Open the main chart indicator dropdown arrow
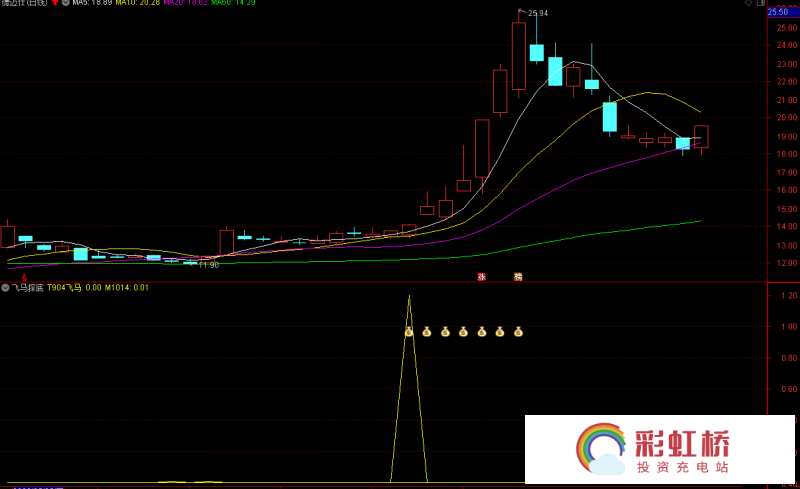 coord(66,3)
